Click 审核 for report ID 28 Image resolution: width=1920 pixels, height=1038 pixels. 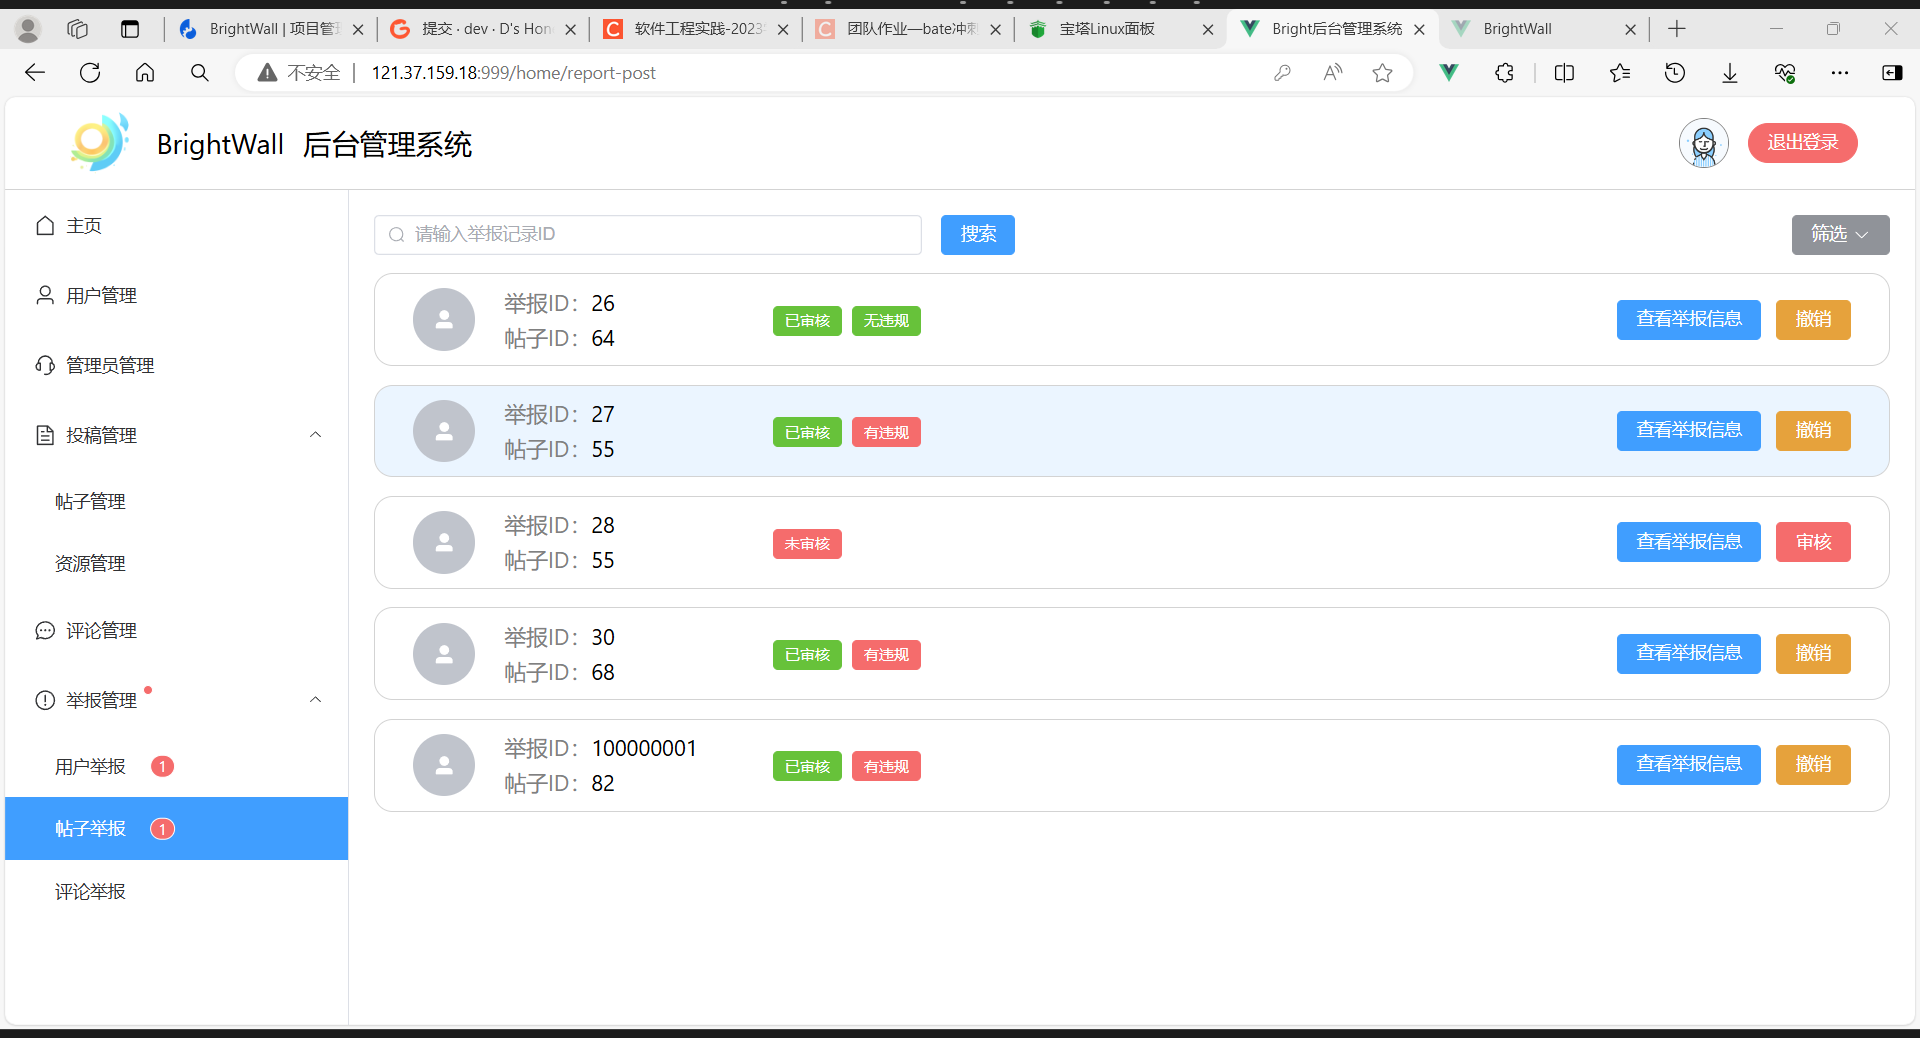[1813, 542]
